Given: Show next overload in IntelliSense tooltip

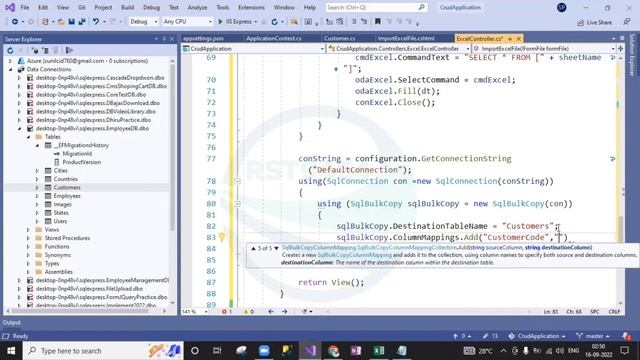Looking at the screenshot, I should click(x=276, y=248).
